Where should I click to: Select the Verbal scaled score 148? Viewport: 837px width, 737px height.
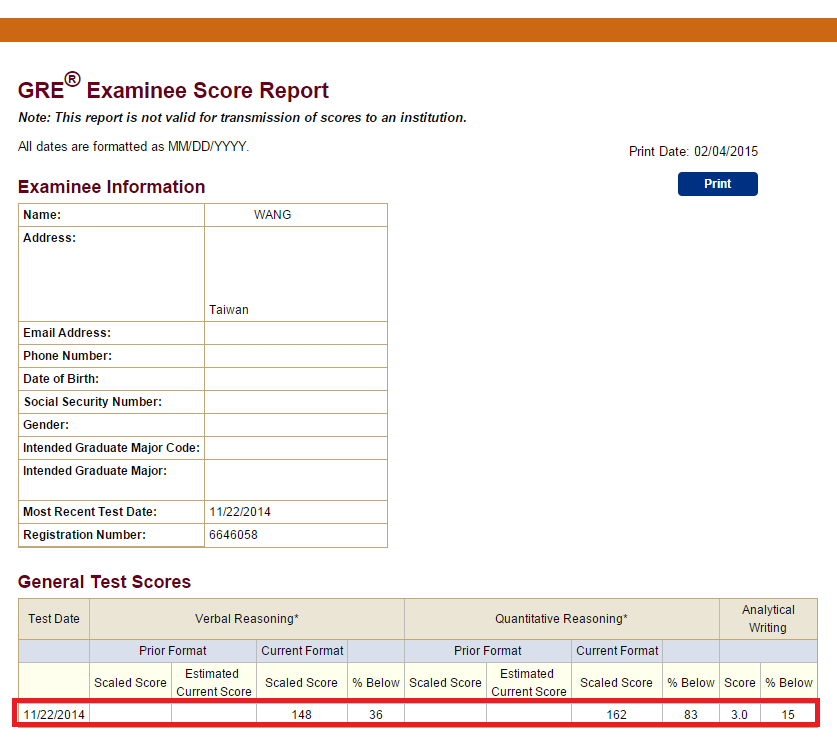click(x=302, y=715)
